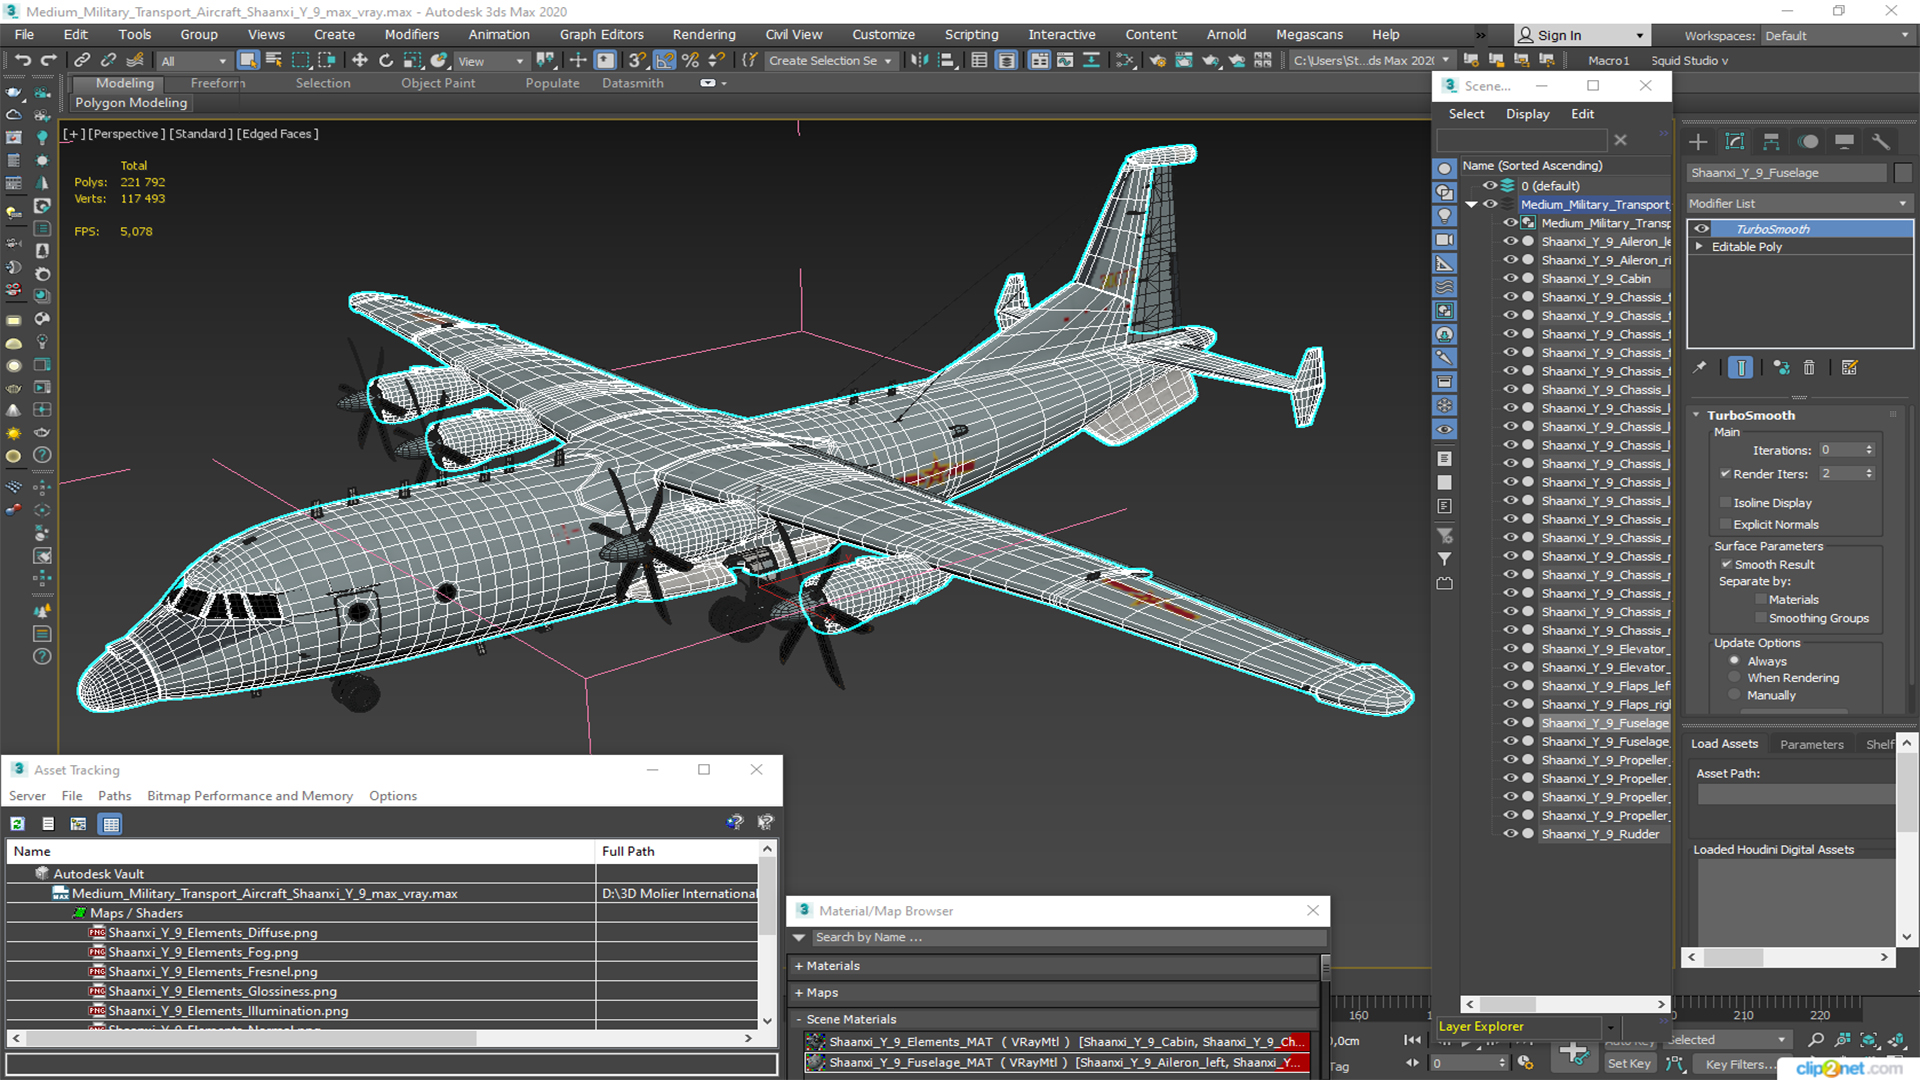The image size is (1920, 1080).
Task: Click the object color swatch beside Shaanxi_Y_9_Fuselage
Action: [1903, 173]
